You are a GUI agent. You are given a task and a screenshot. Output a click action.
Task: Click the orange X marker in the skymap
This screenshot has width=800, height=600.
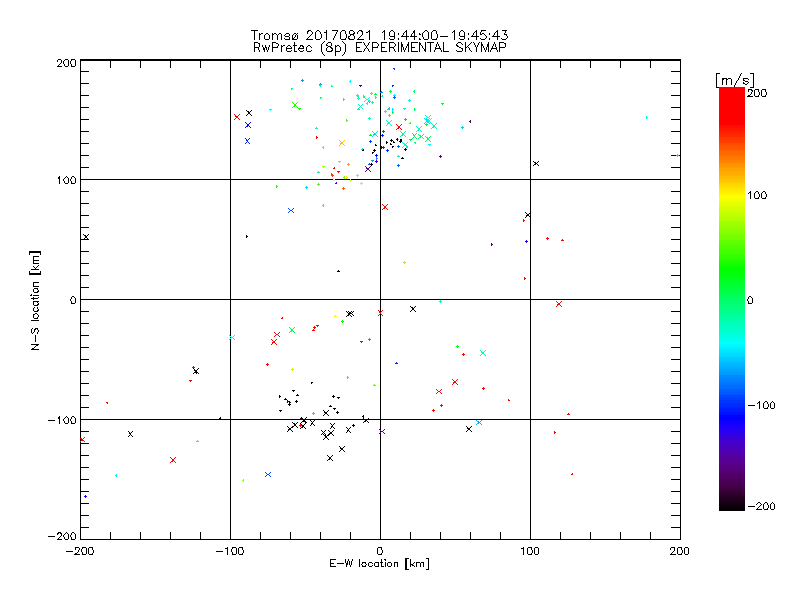[342, 143]
